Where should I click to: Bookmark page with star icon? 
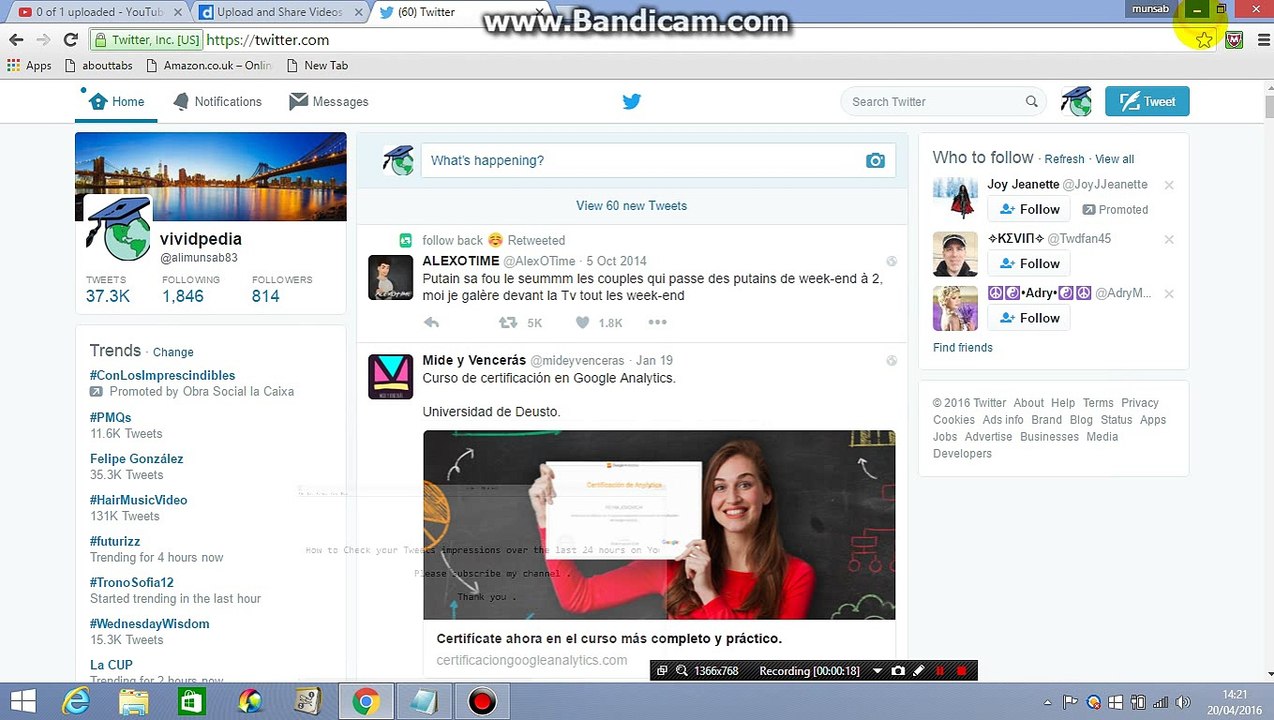click(1204, 40)
